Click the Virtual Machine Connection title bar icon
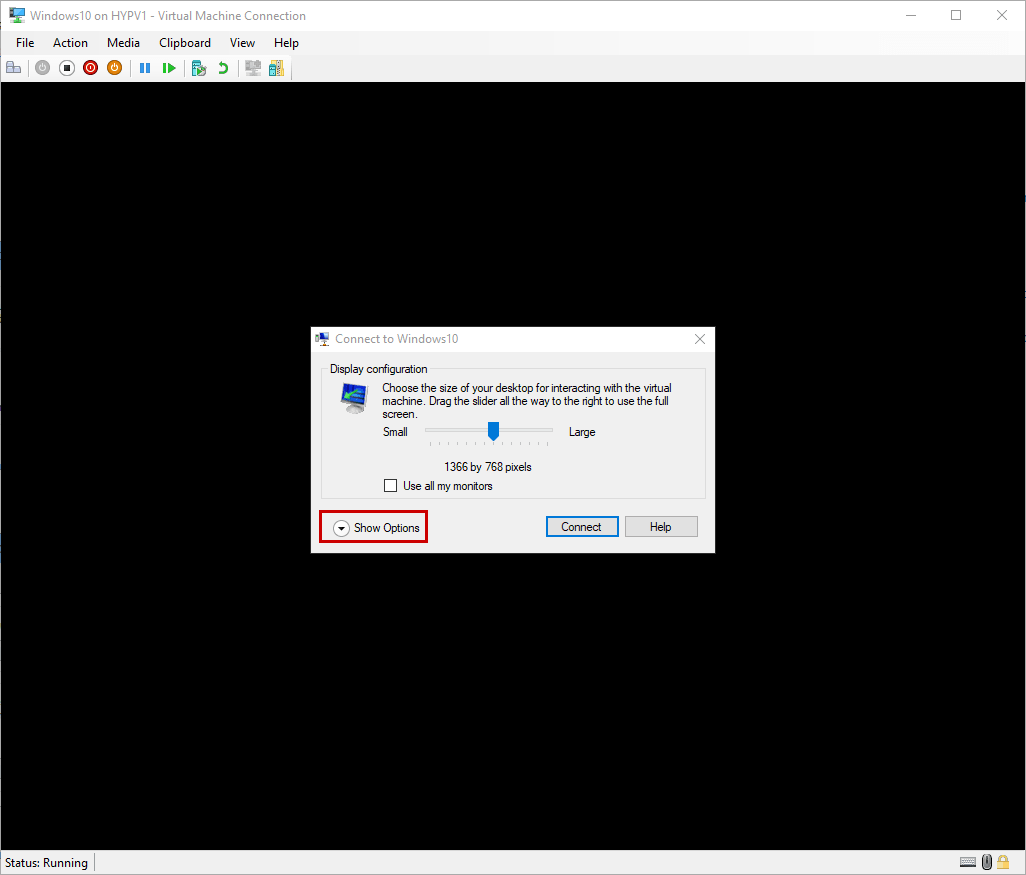1026x875 pixels. [17, 15]
